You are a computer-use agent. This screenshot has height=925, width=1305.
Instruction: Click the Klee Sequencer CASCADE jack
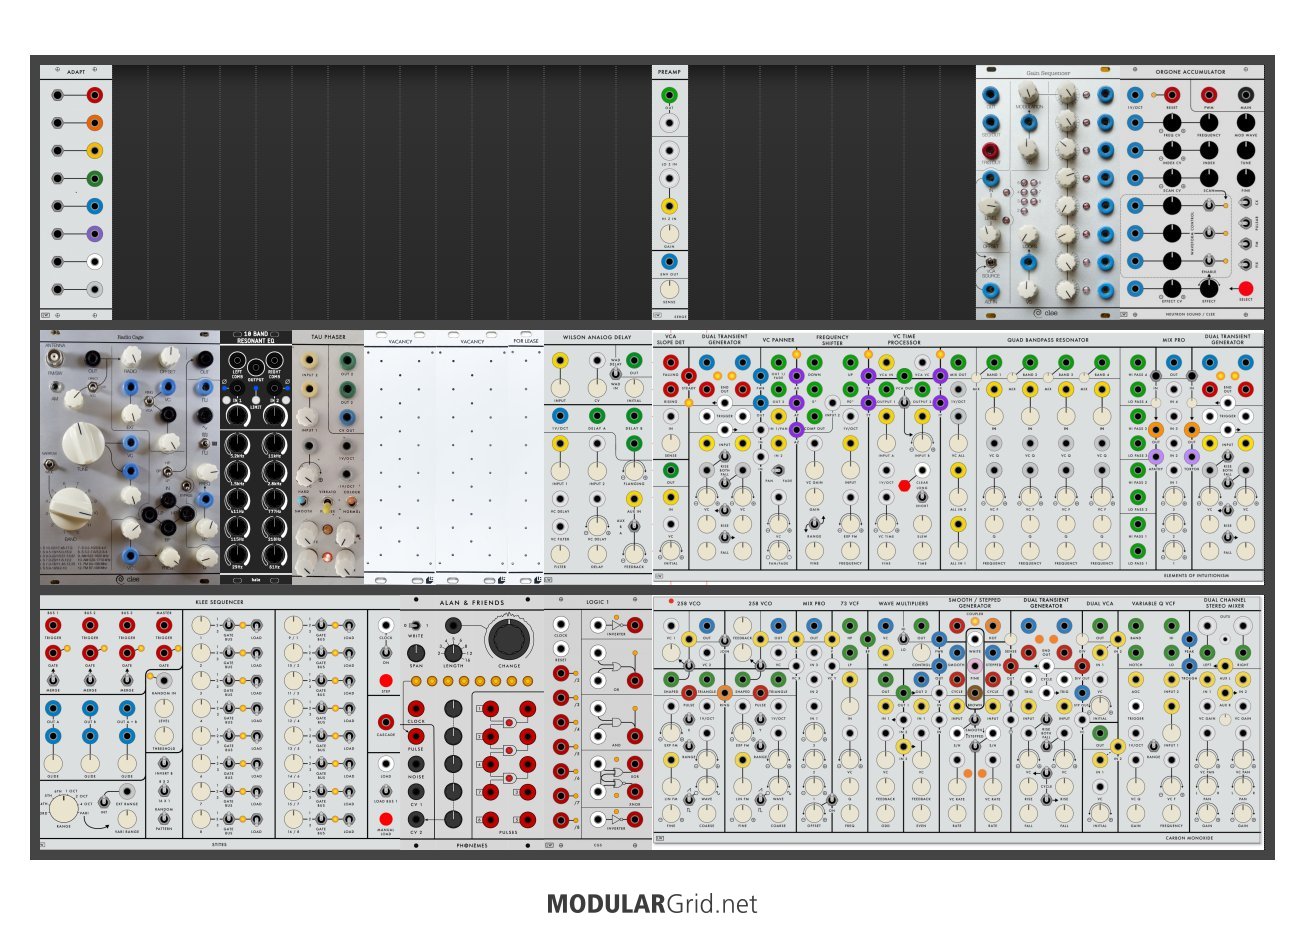point(386,722)
